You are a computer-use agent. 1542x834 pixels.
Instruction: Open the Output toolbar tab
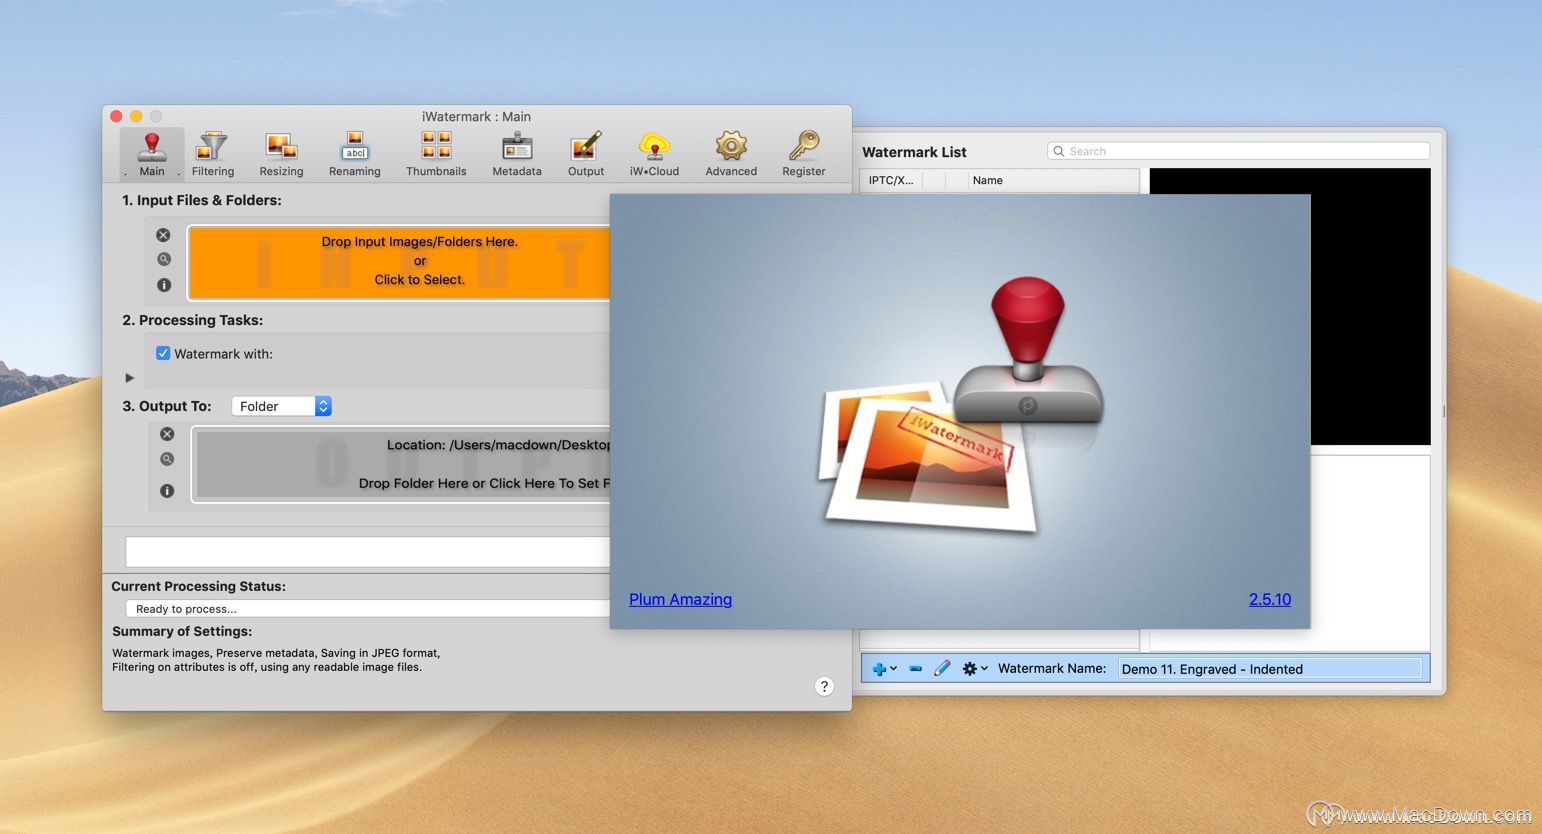click(586, 154)
